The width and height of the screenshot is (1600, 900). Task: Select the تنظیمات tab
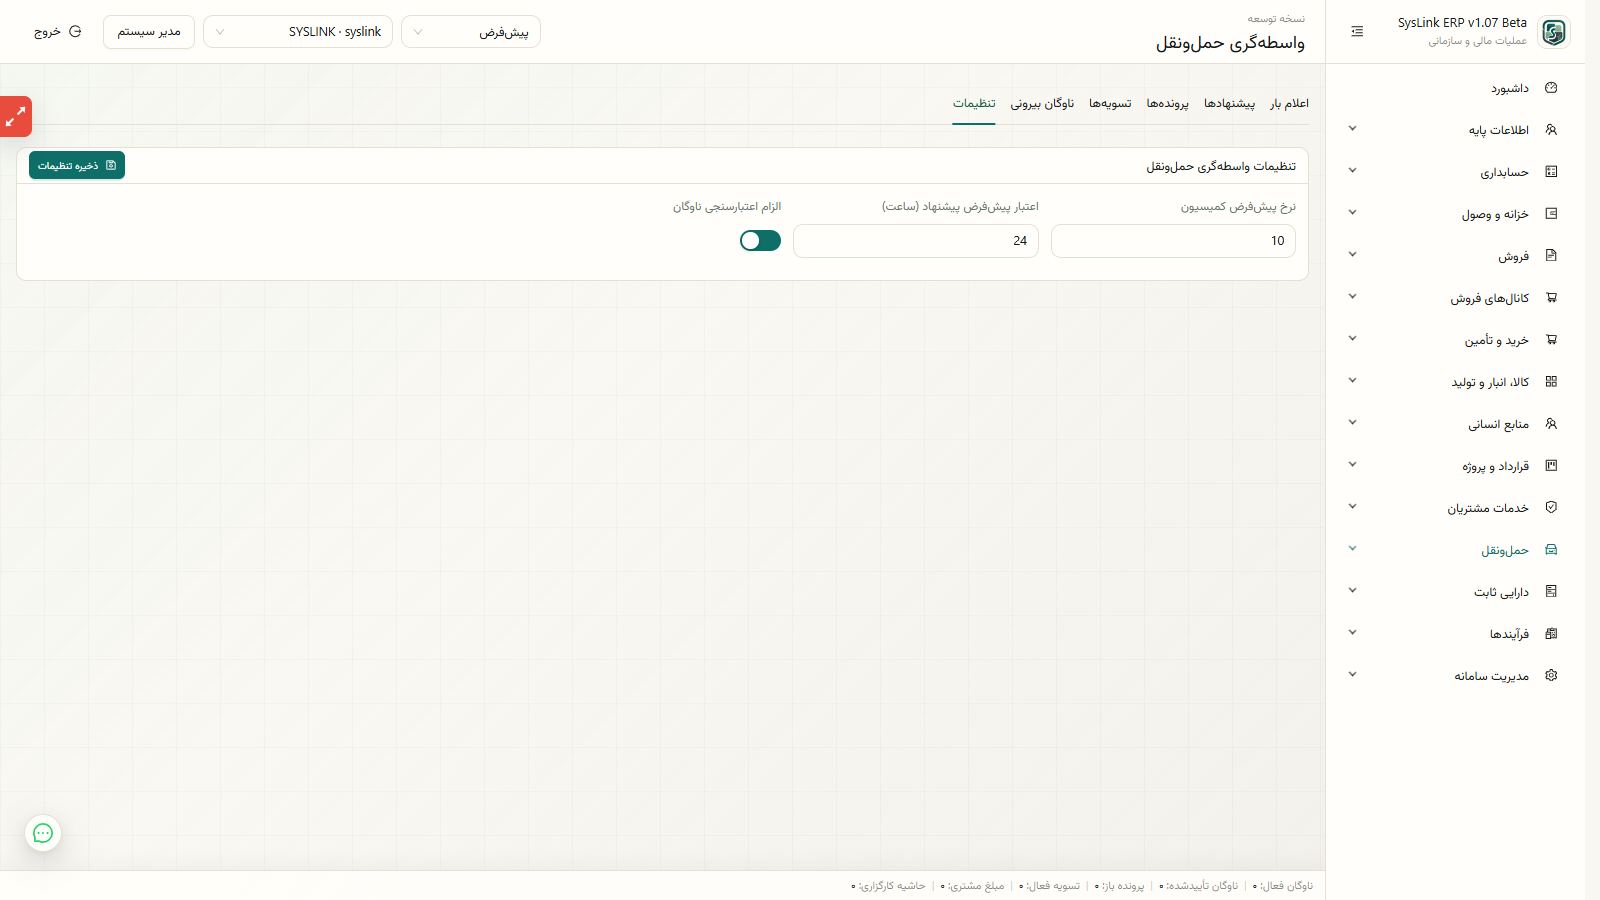coord(974,104)
